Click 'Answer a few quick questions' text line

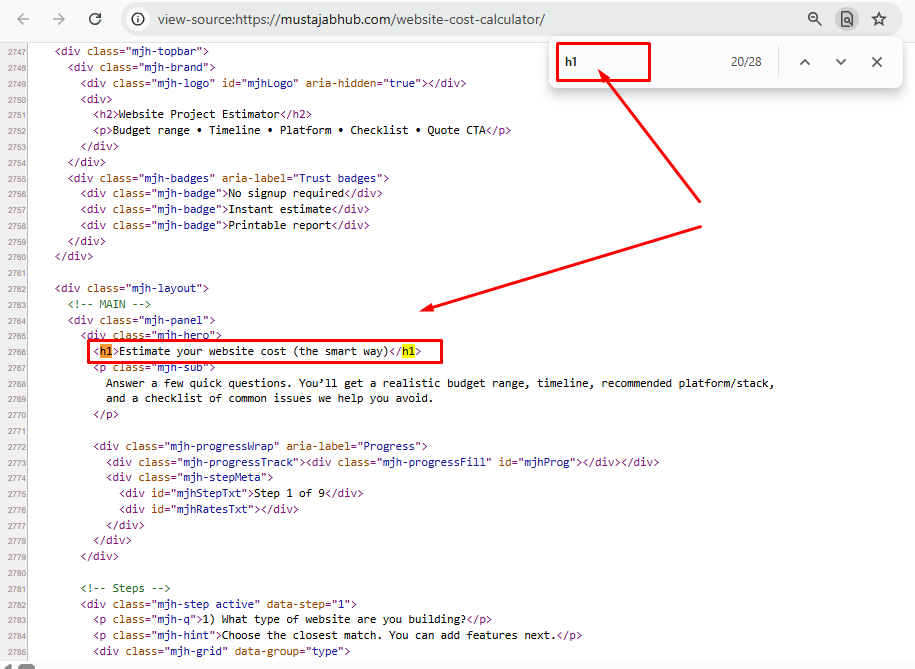pos(440,384)
